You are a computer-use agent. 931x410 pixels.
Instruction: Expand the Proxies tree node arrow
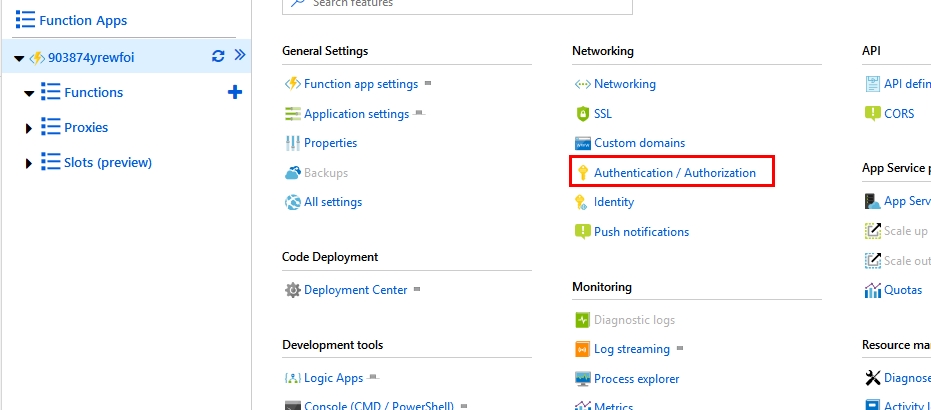point(28,128)
